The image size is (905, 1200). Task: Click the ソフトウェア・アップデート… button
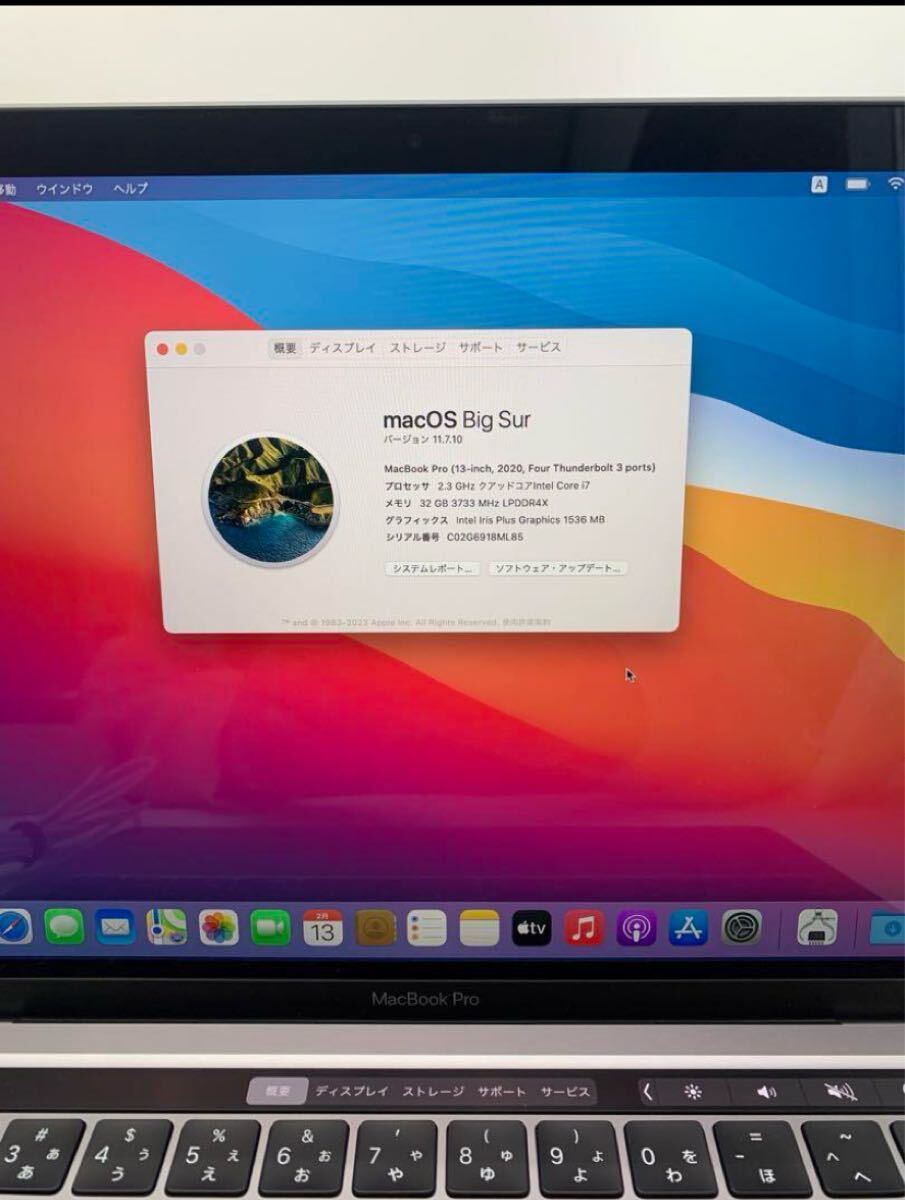pyautogui.click(x=558, y=568)
